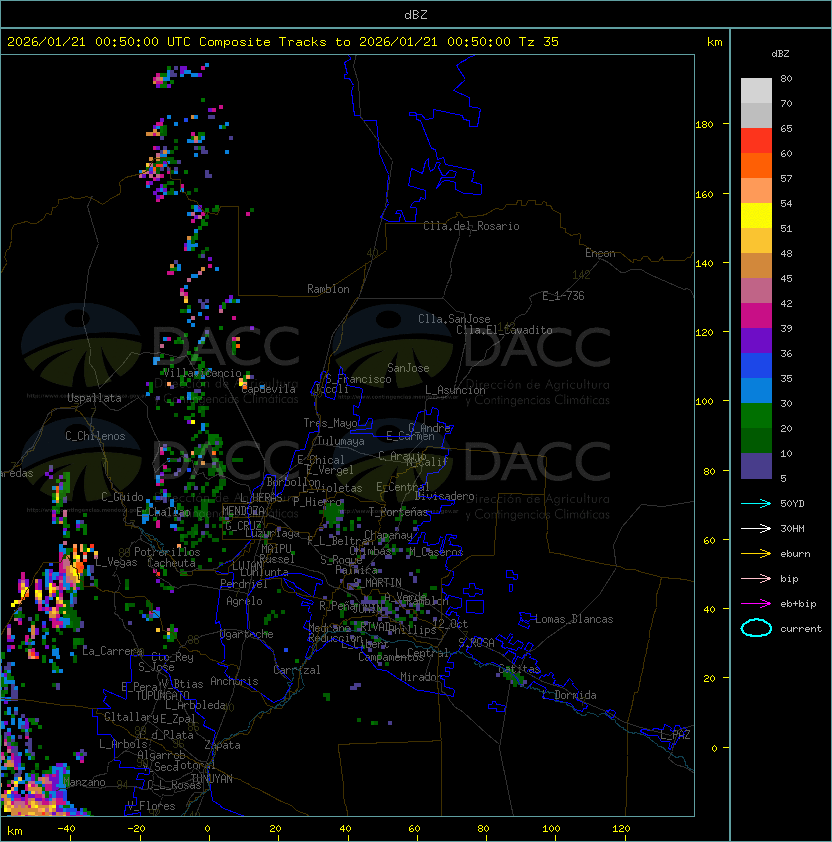Screen dimensions: 832x842
Task: Click the 'dBZ' title at top center
Action: 416,15
